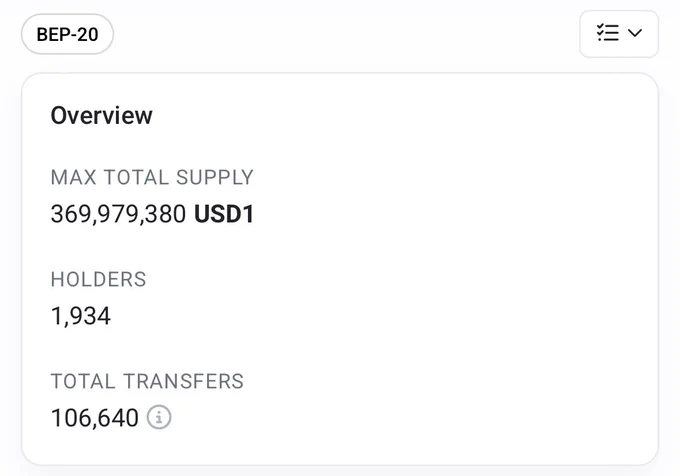Select the 369,979,380 supply value

tap(118, 214)
